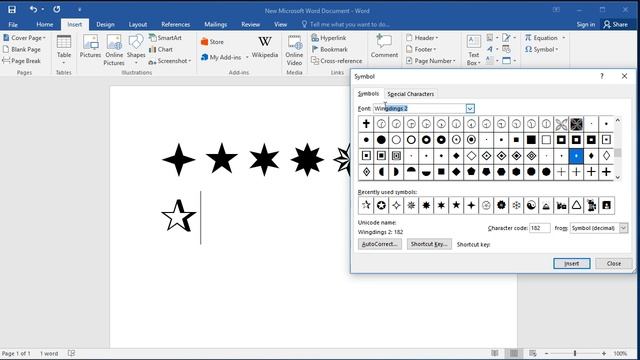
Task: Add a Comment
Action: pos(384,47)
